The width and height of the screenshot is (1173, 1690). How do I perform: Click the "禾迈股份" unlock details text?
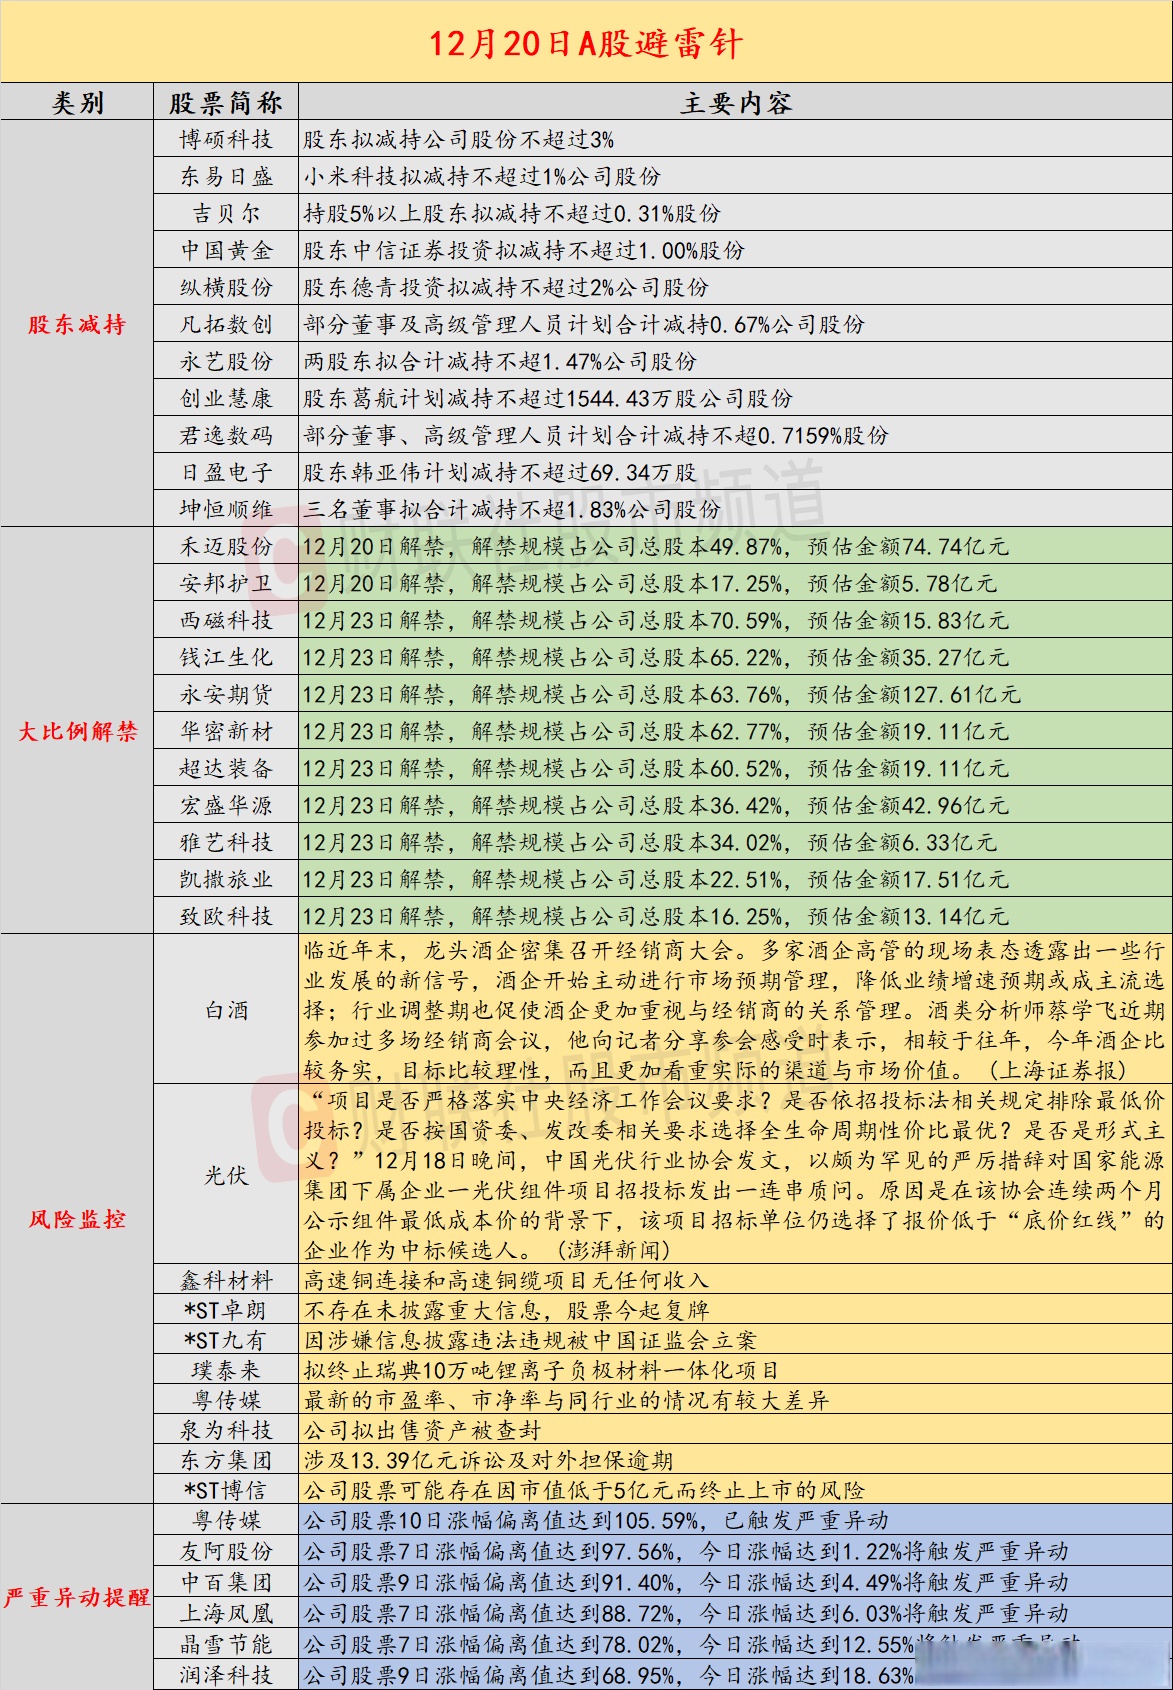point(655,546)
